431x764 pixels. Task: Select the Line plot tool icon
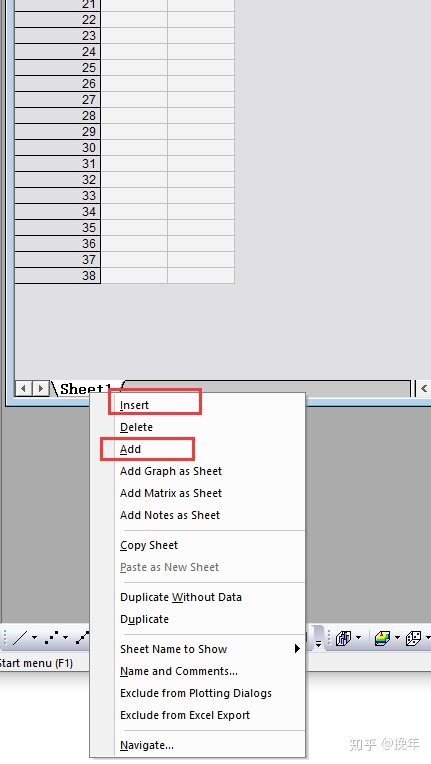[x=19, y=637]
